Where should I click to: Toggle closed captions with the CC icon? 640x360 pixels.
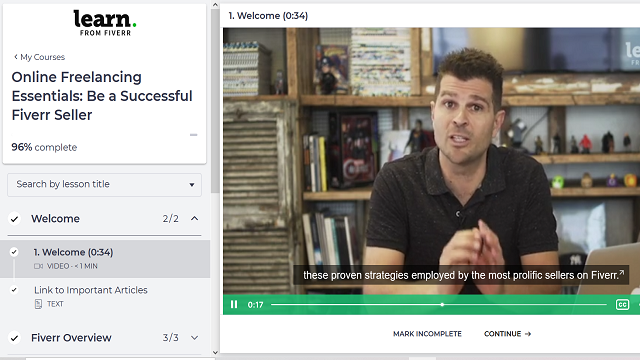[622, 304]
